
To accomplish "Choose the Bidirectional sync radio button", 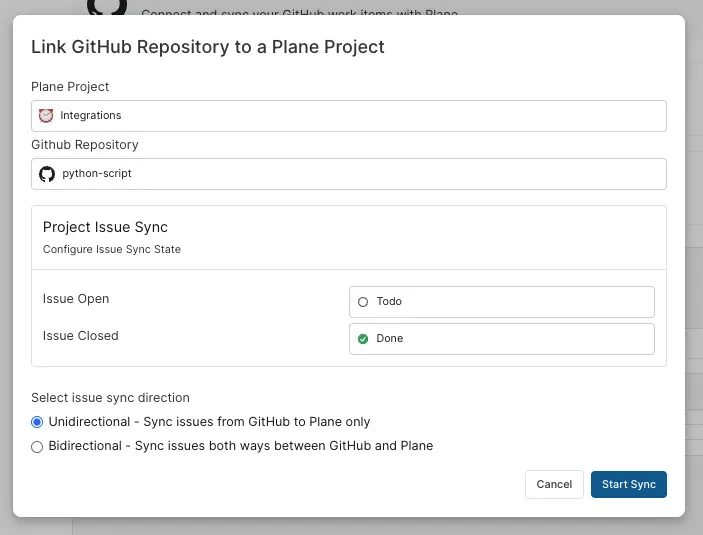I will (x=38, y=446).
